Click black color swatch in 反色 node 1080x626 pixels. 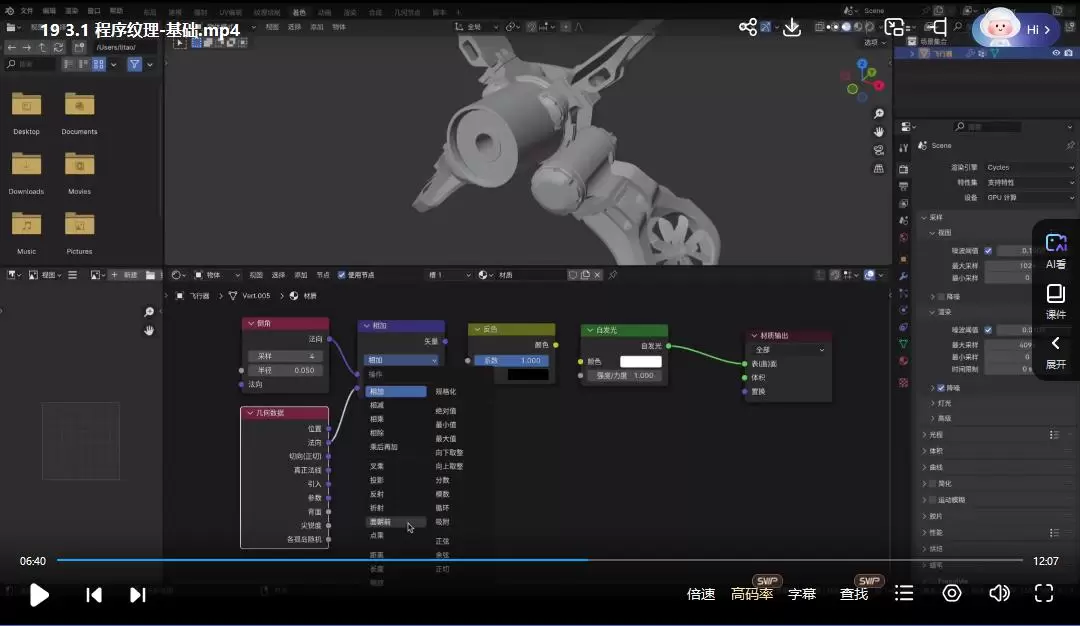528,375
